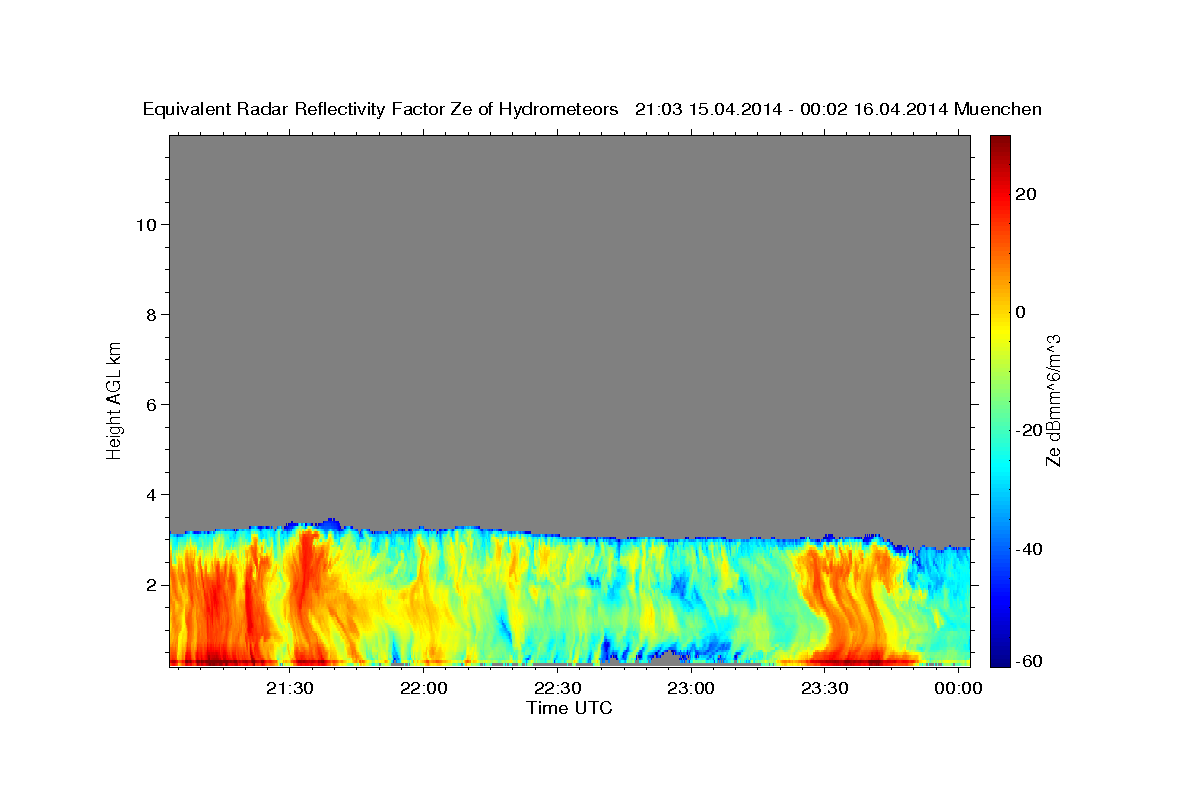Click the colorbar tick label '-20'
The image size is (1200, 800).
[1029, 430]
